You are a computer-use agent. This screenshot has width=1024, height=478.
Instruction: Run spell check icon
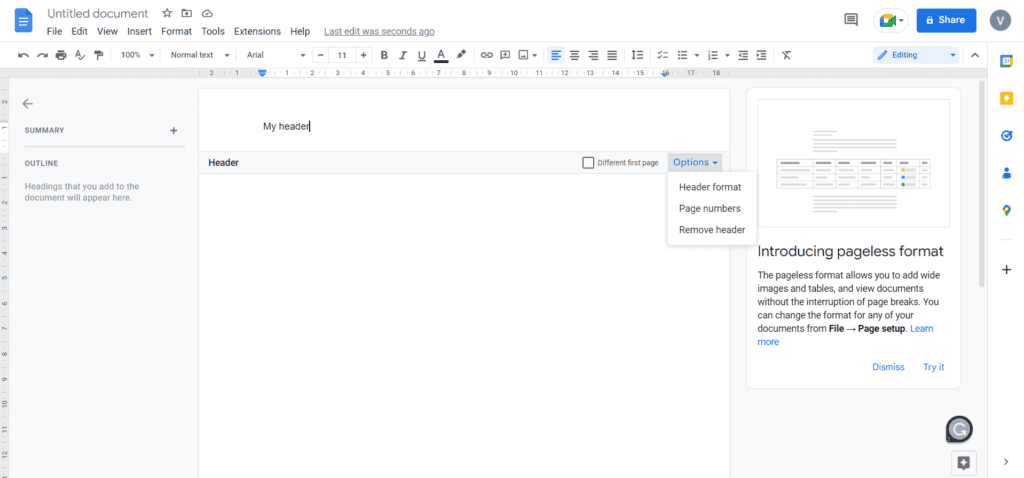click(80, 55)
